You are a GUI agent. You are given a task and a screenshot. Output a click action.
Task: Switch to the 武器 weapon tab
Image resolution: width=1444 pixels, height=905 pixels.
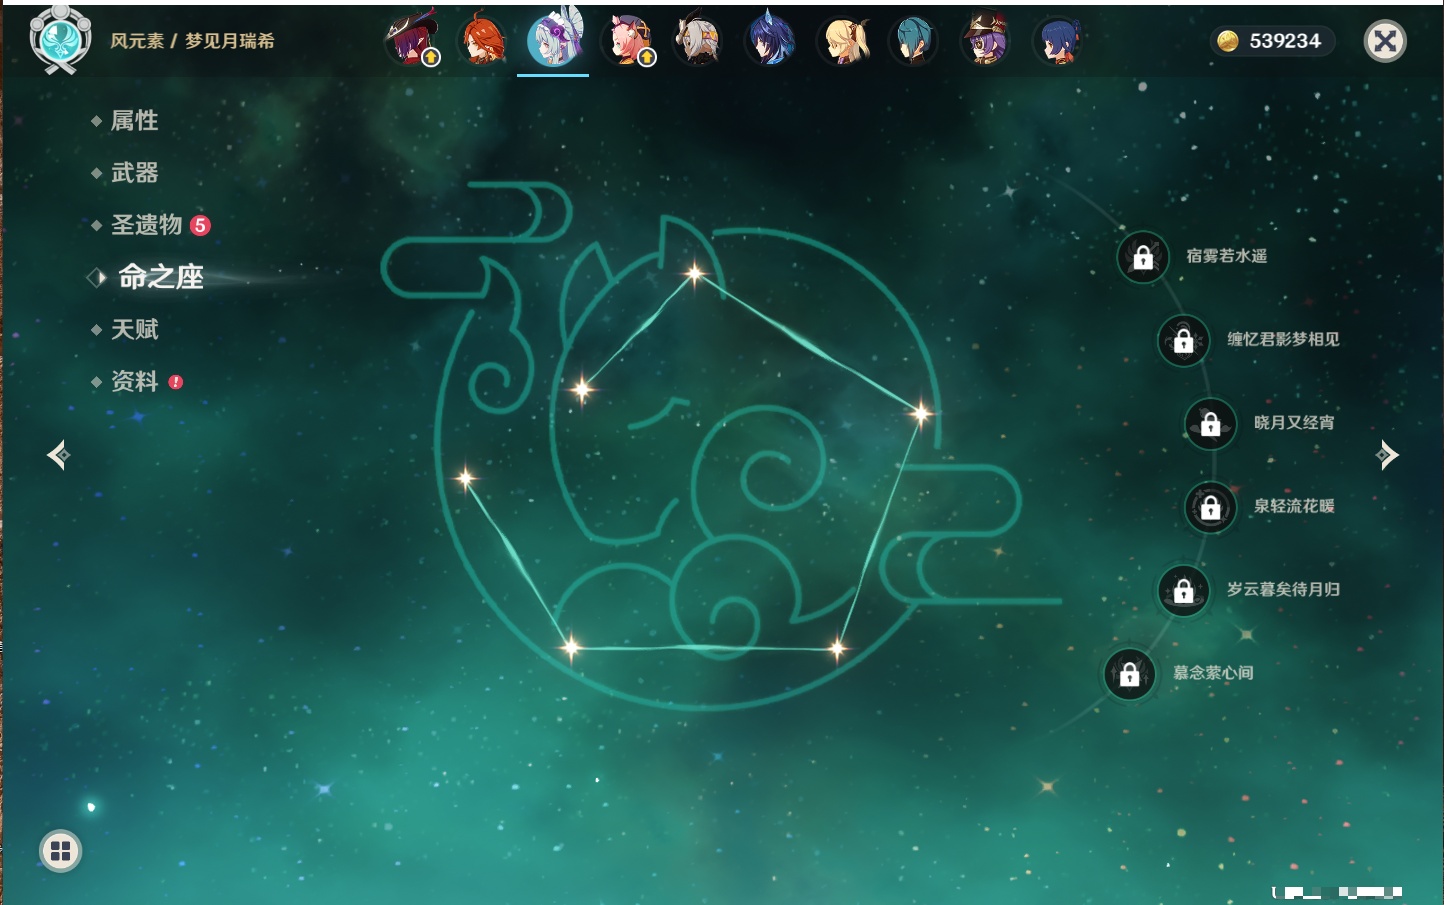[134, 173]
